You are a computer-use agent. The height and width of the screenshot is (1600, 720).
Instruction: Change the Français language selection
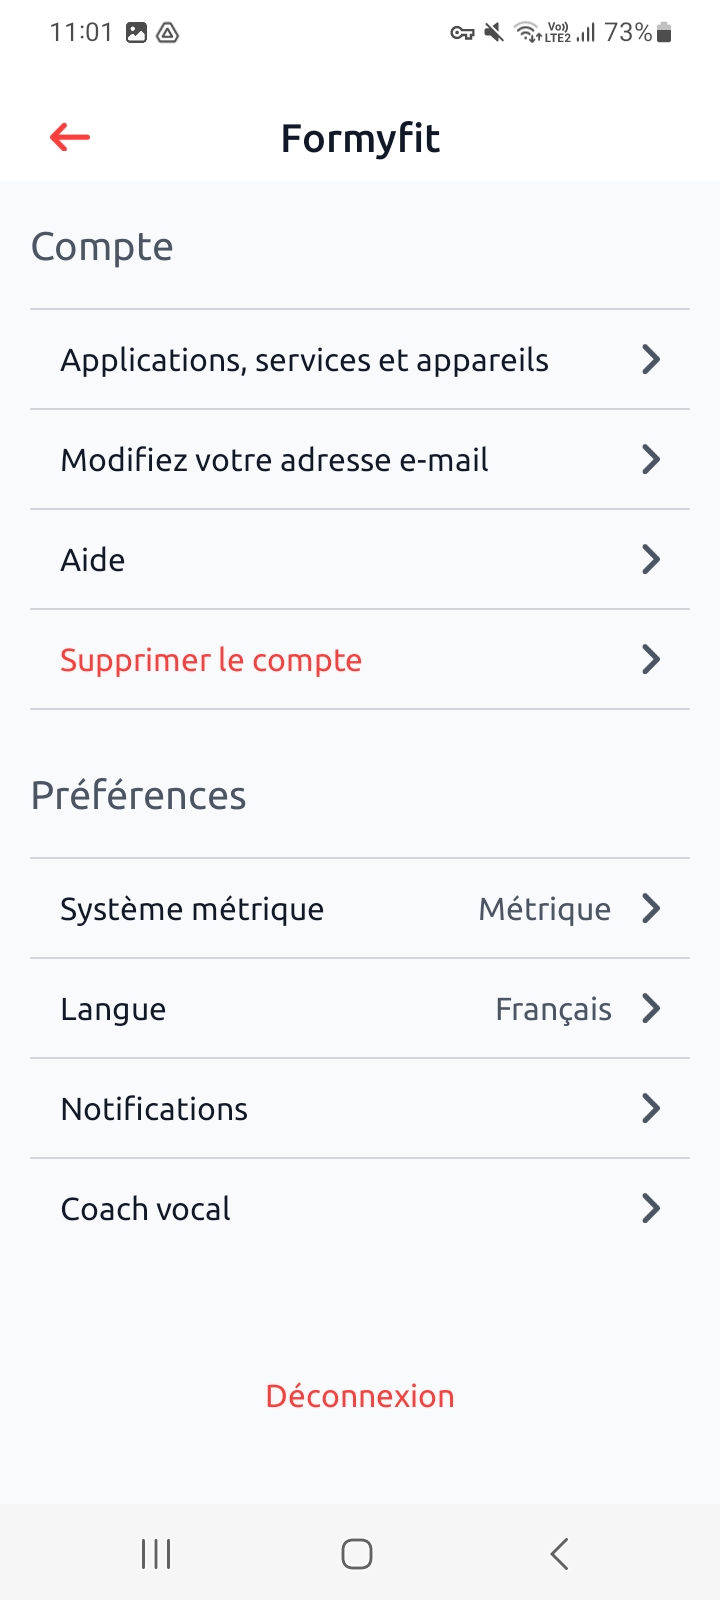(x=553, y=1009)
